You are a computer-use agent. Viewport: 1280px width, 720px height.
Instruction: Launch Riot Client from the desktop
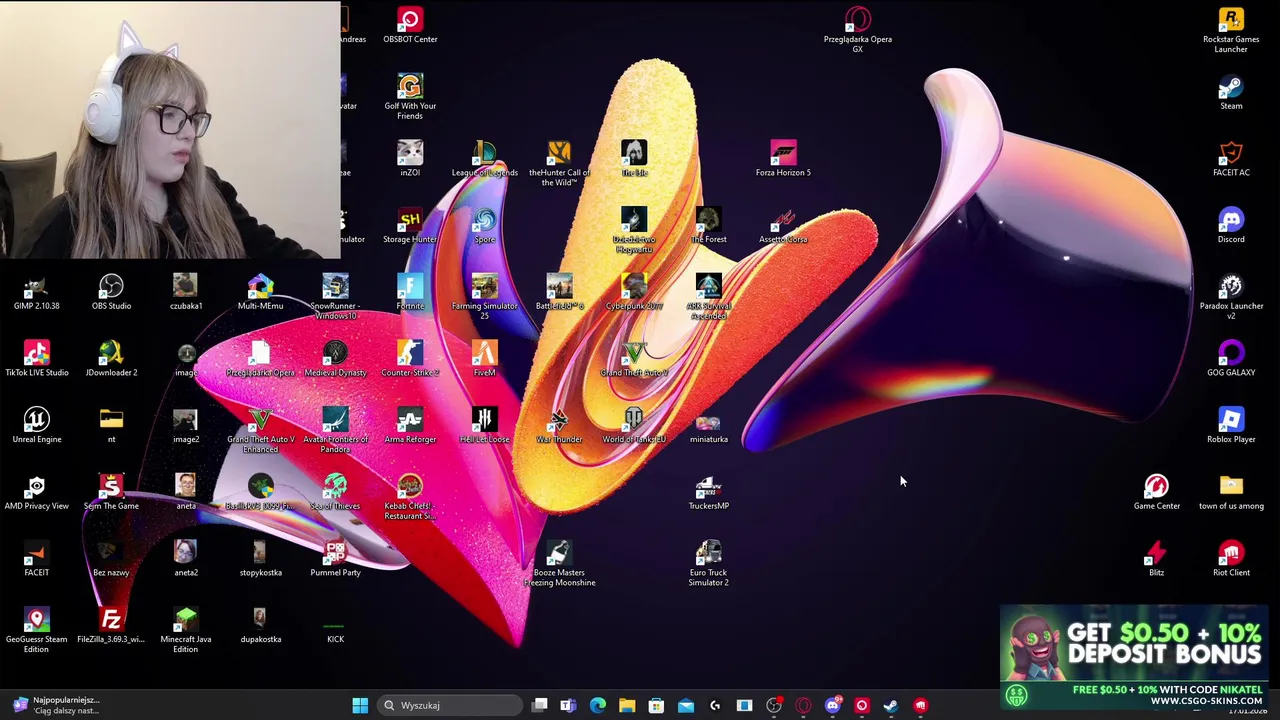(1231, 559)
